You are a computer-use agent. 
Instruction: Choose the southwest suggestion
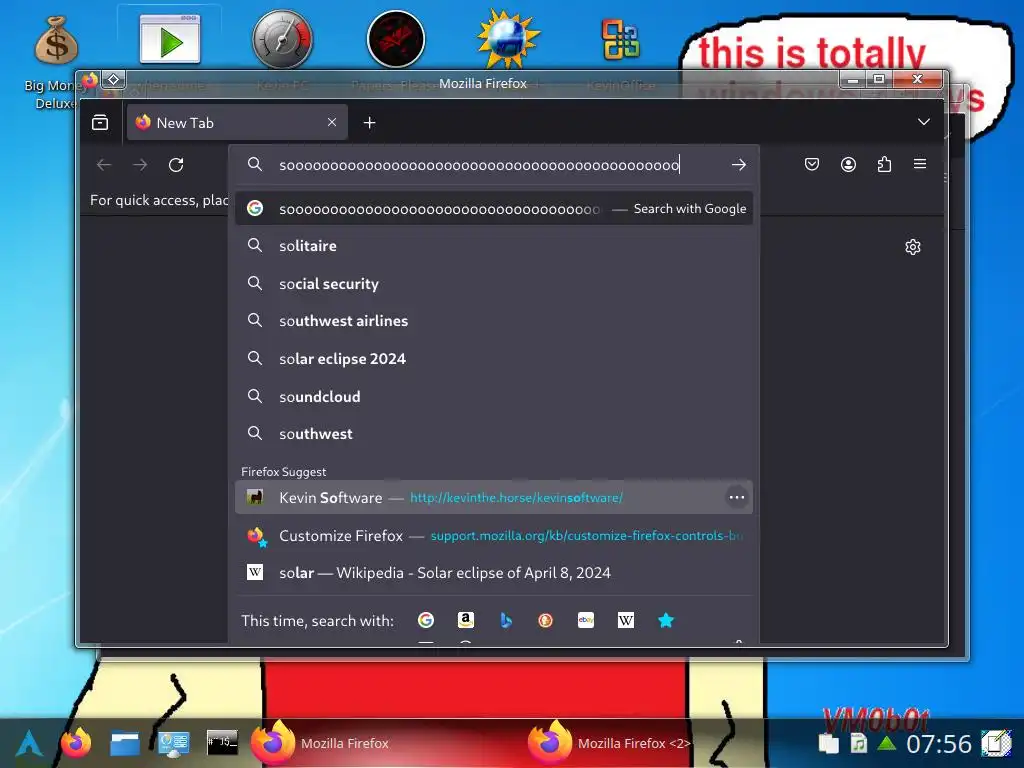pyautogui.click(x=494, y=434)
